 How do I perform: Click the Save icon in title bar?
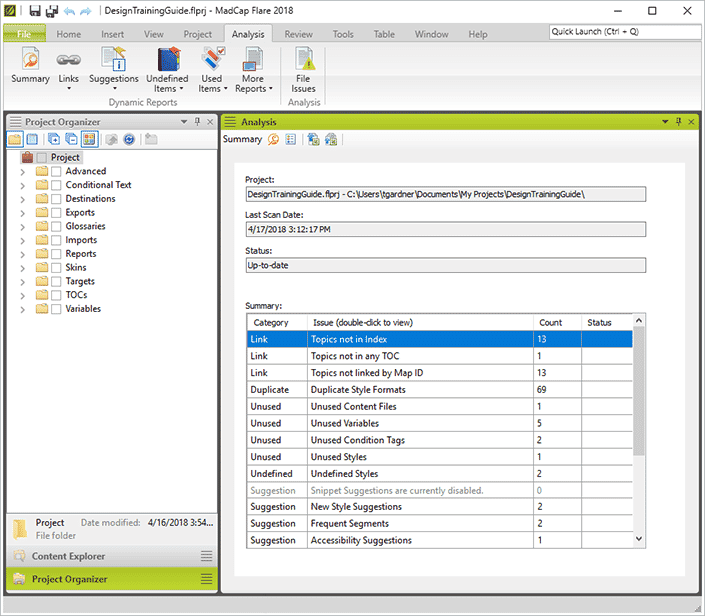35,10
